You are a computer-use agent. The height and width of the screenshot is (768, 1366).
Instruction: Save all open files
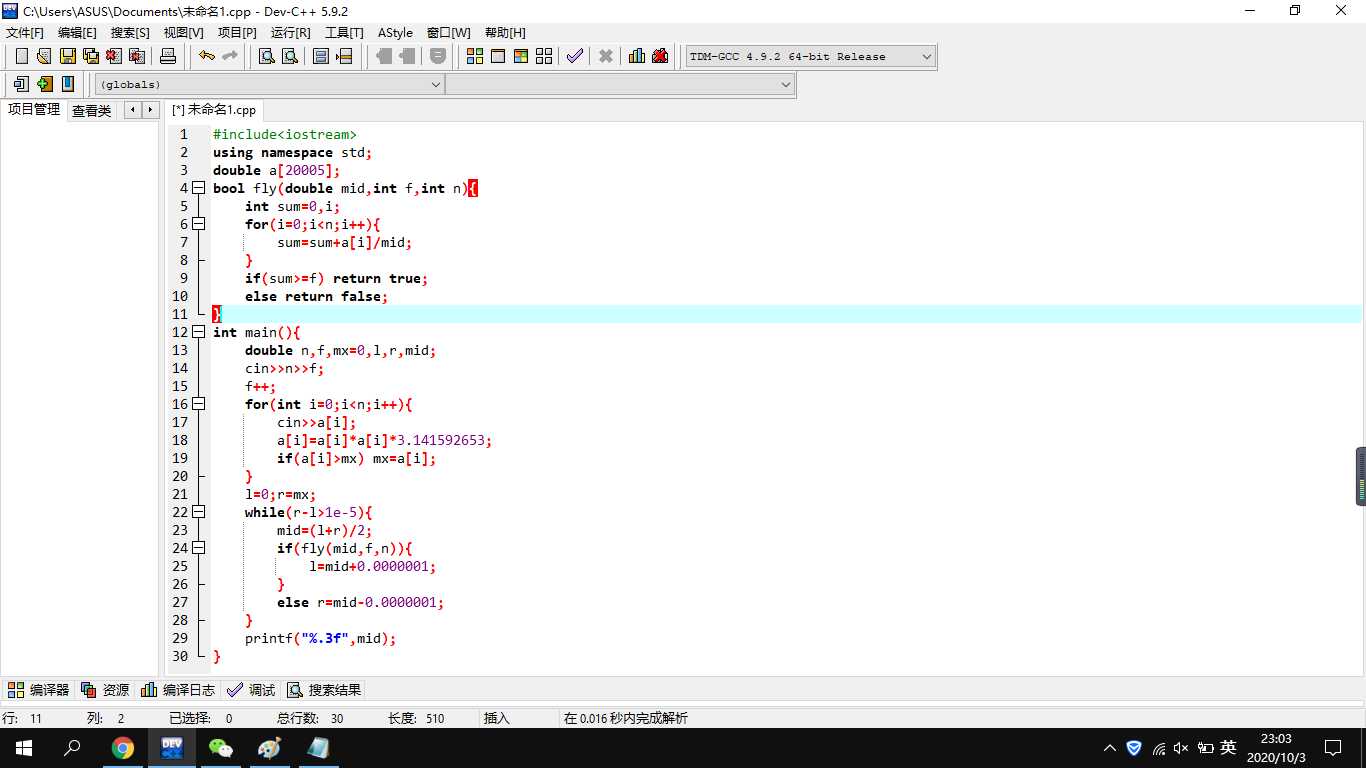(x=90, y=56)
